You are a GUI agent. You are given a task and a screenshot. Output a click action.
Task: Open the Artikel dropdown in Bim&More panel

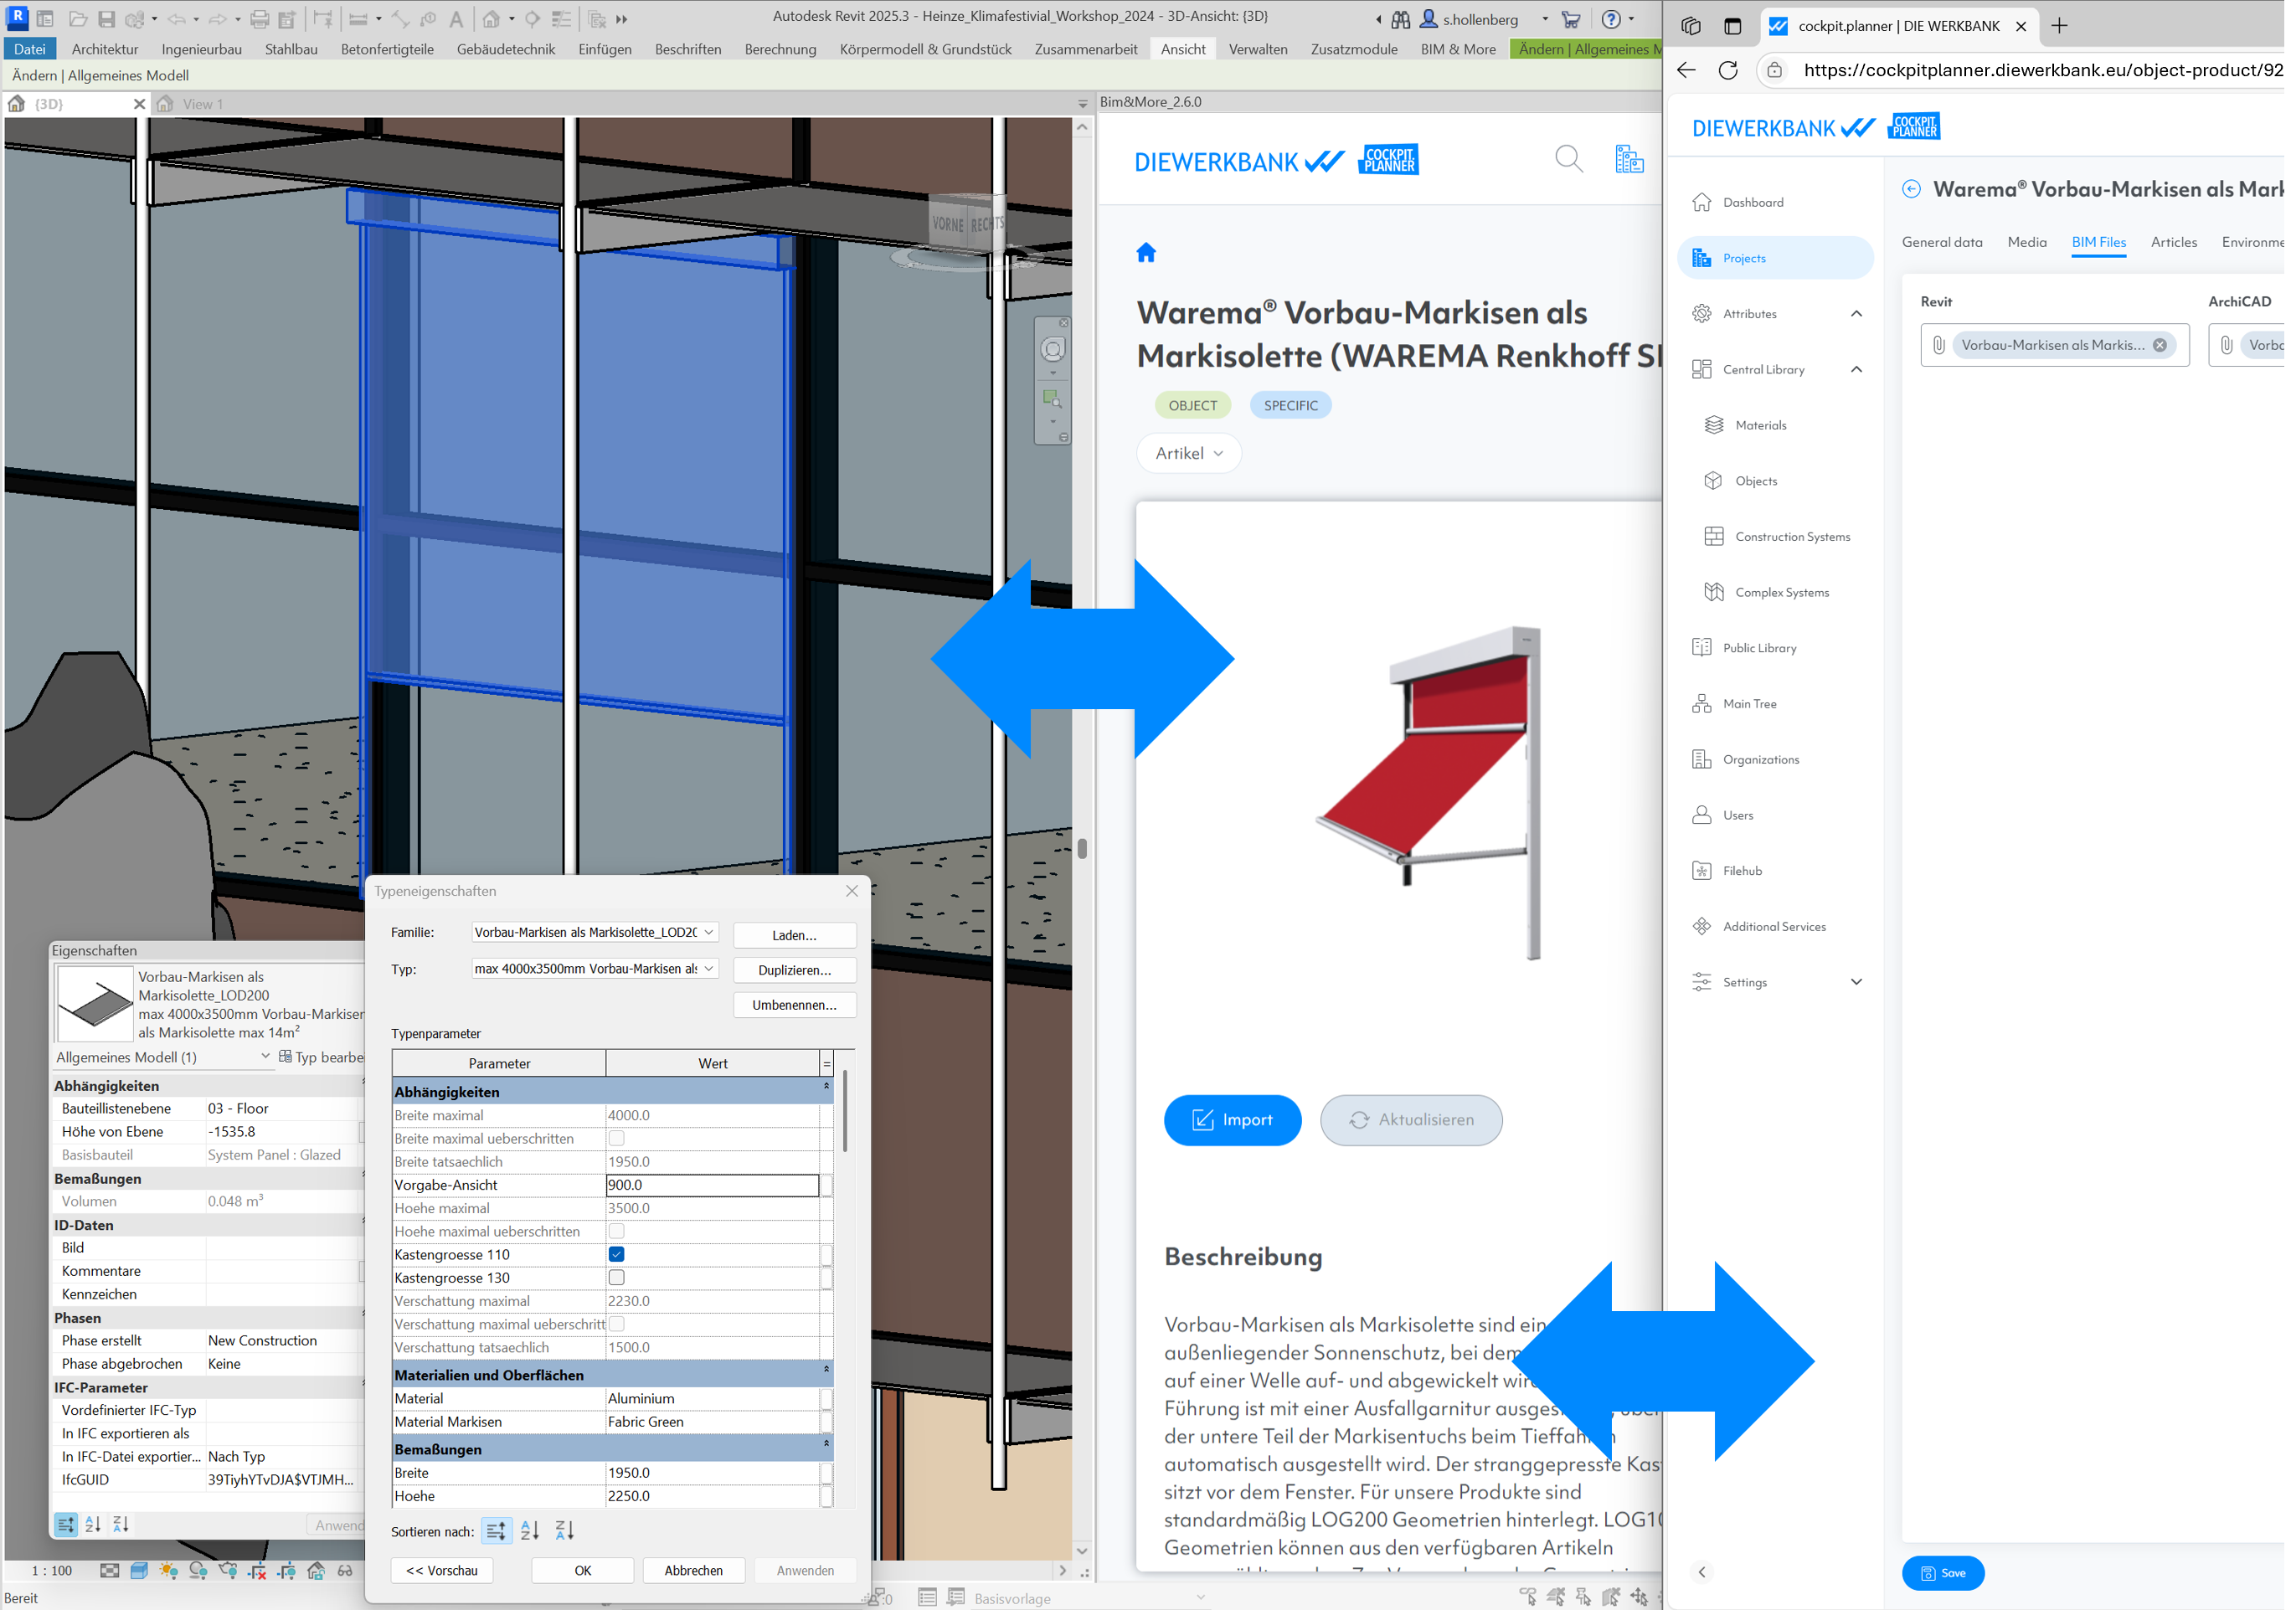[x=1189, y=454]
